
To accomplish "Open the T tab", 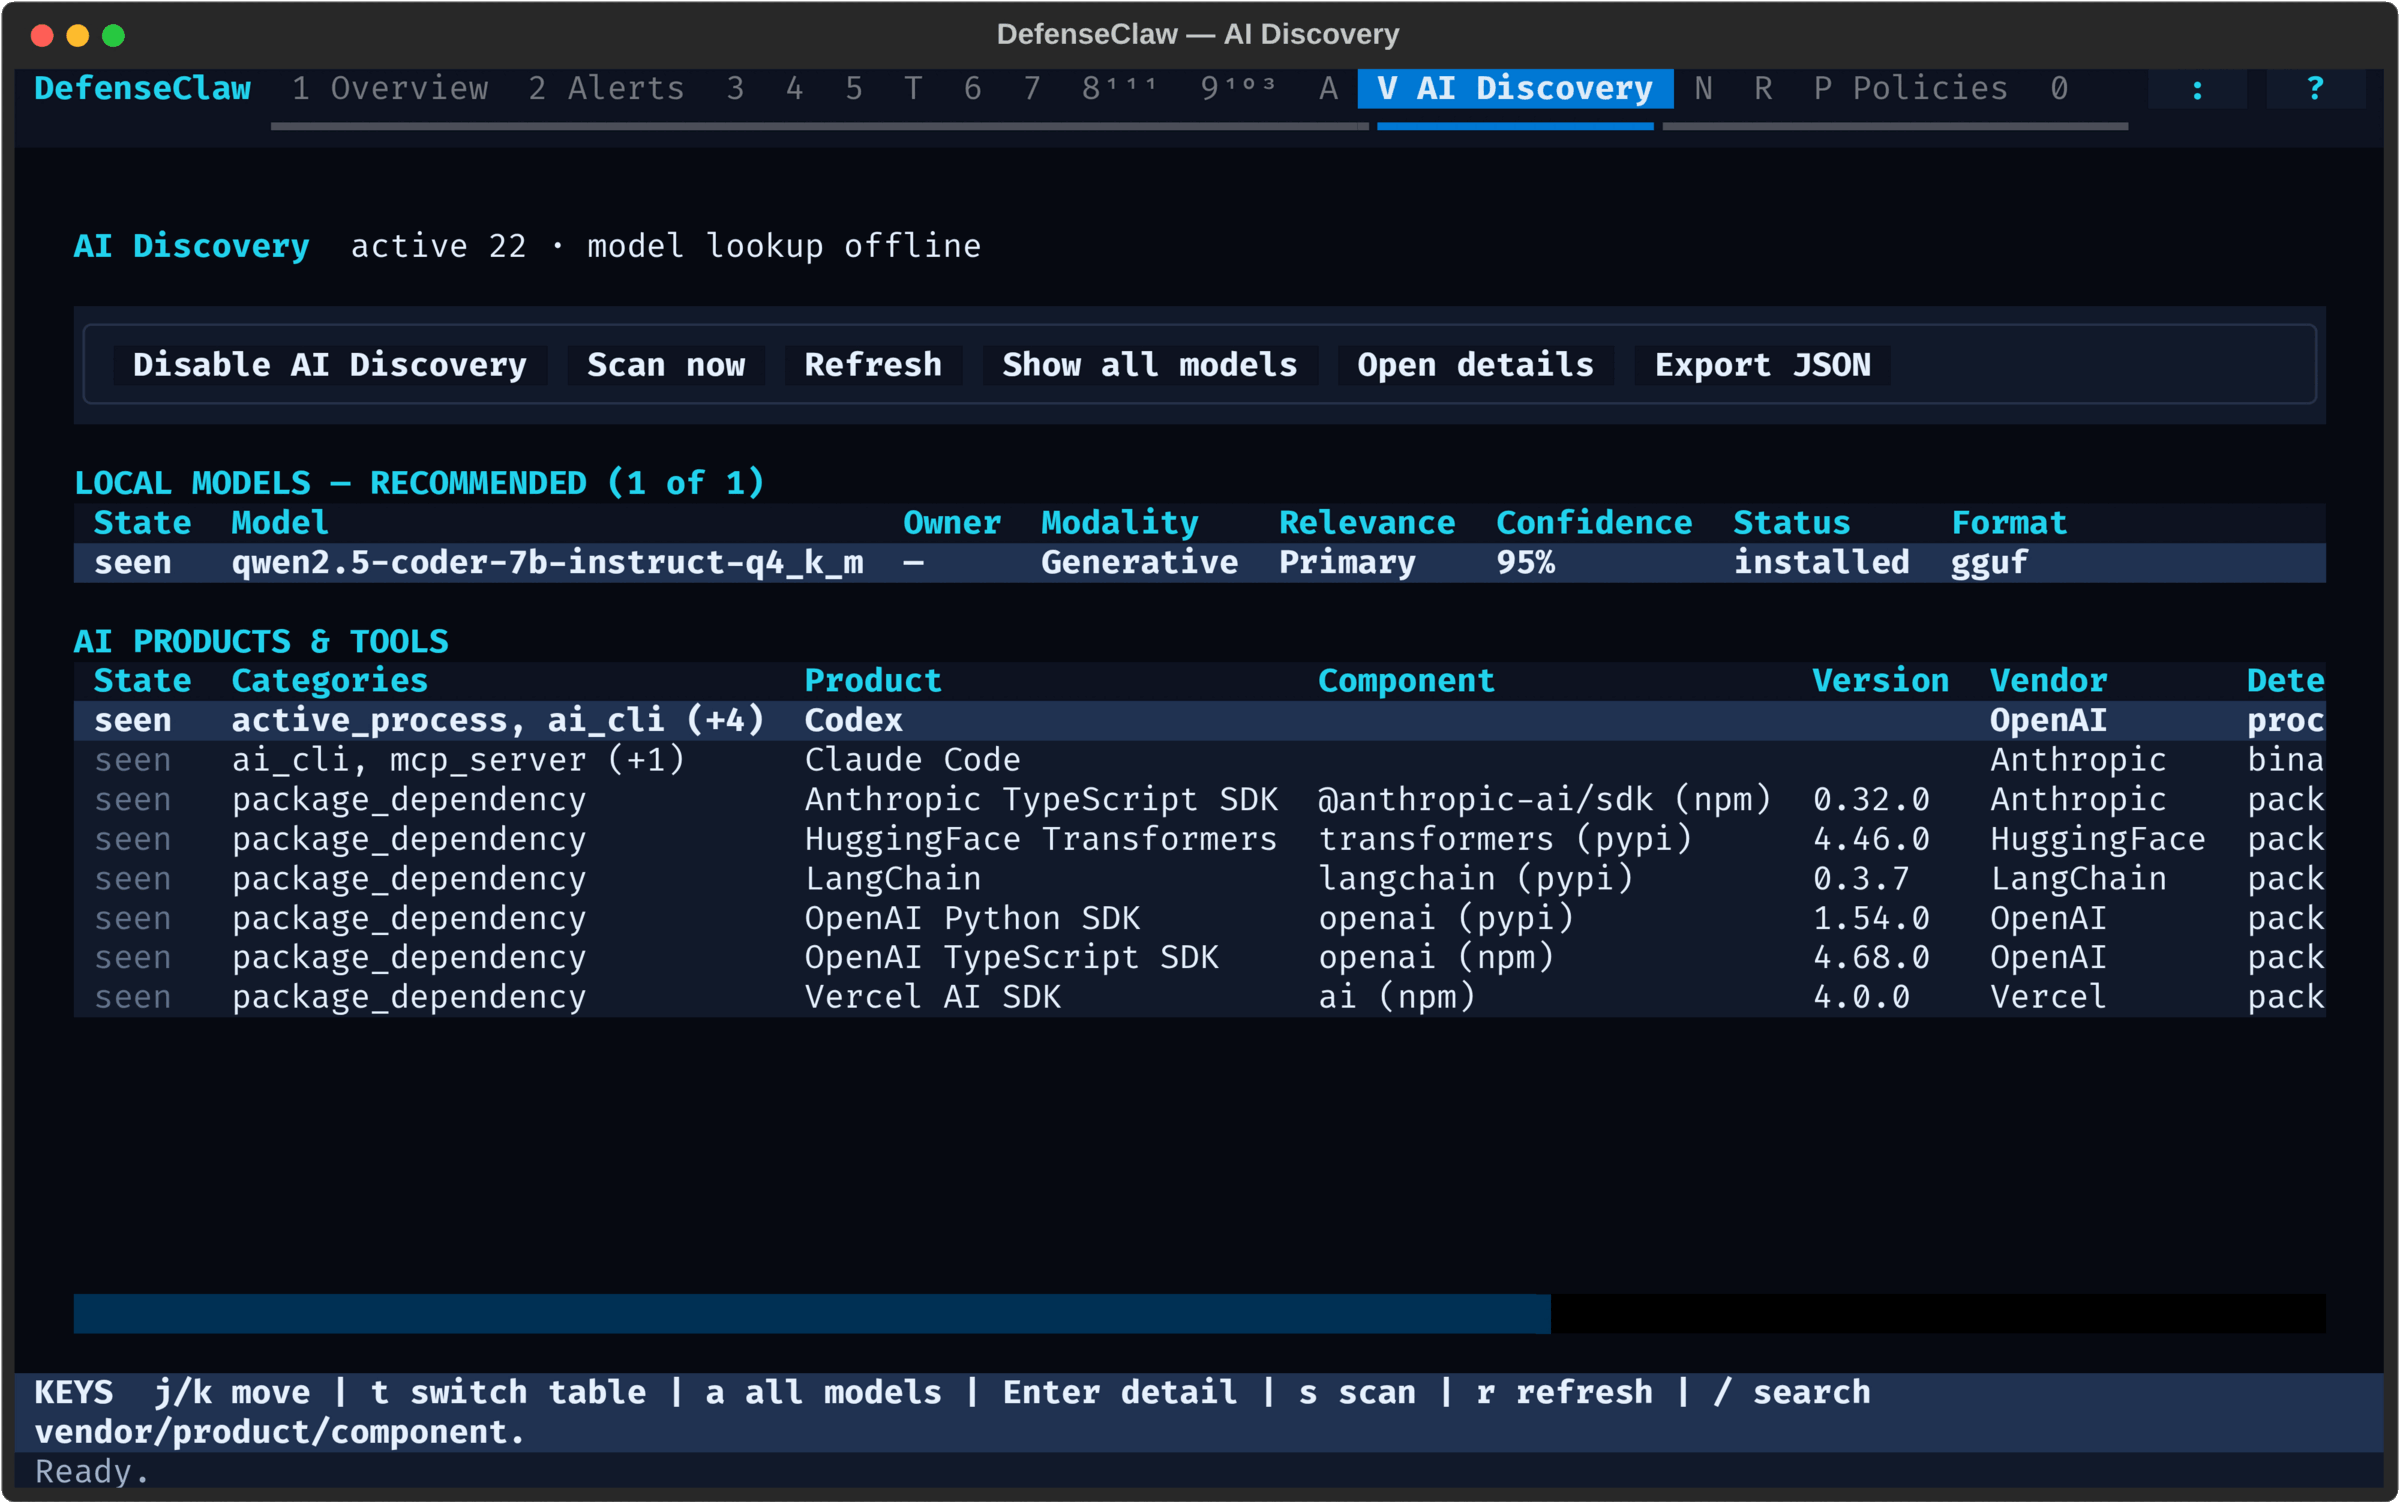I will (913, 89).
